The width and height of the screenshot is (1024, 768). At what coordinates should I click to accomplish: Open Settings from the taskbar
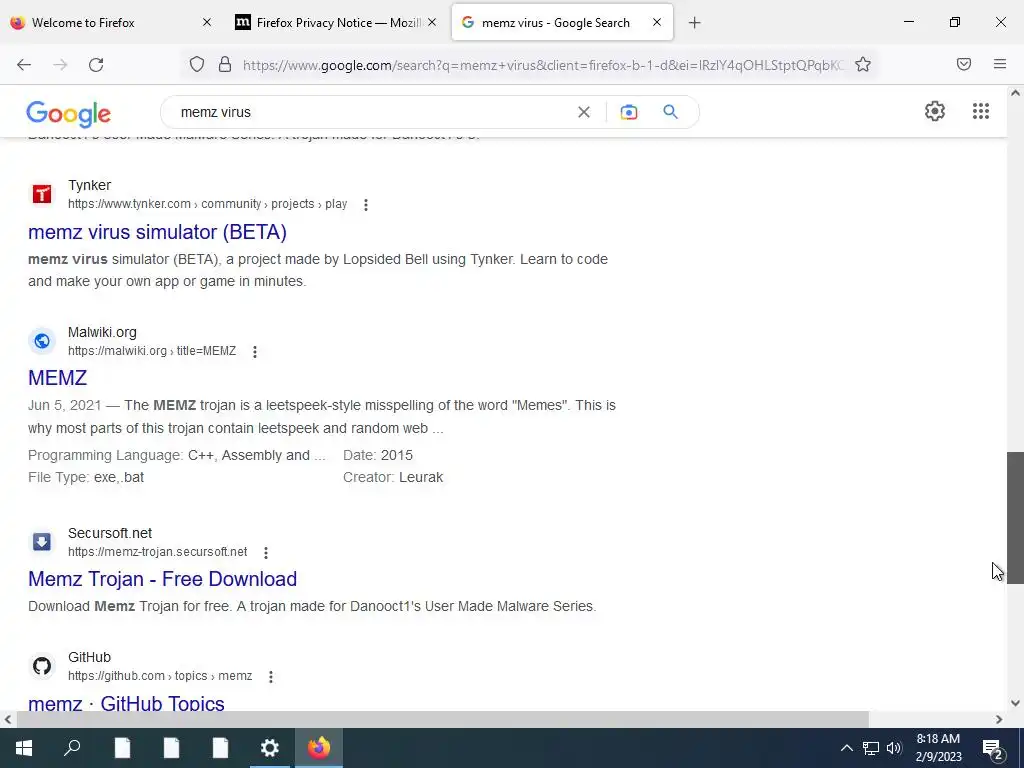pyautogui.click(x=270, y=748)
